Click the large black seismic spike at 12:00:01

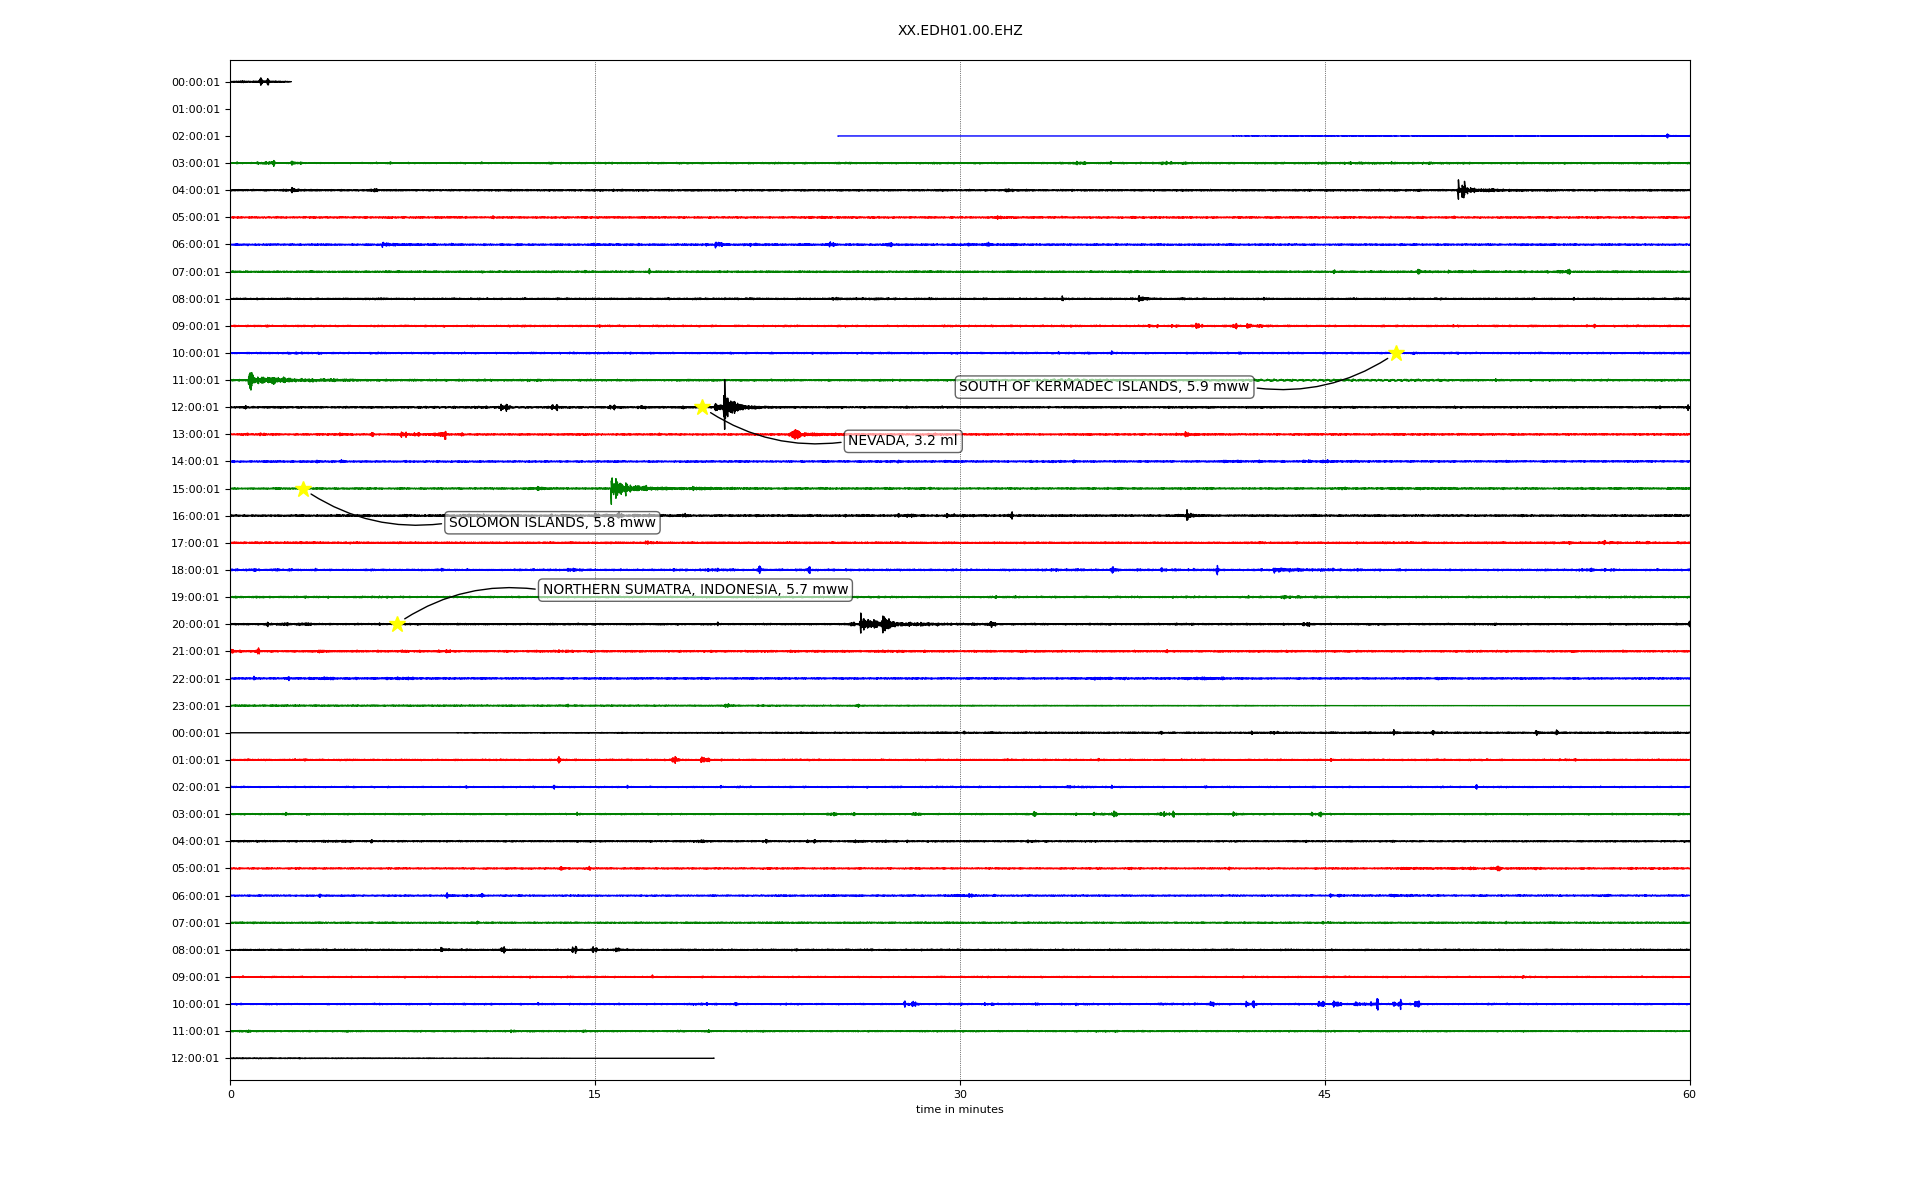coord(726,406)
